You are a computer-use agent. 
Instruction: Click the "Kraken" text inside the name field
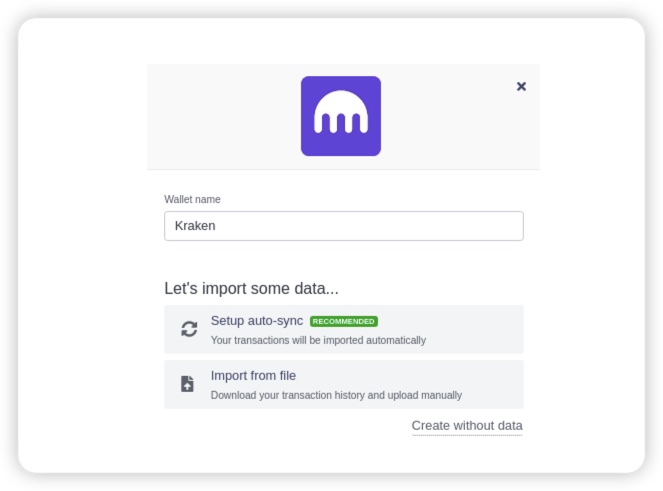(195, 226)
